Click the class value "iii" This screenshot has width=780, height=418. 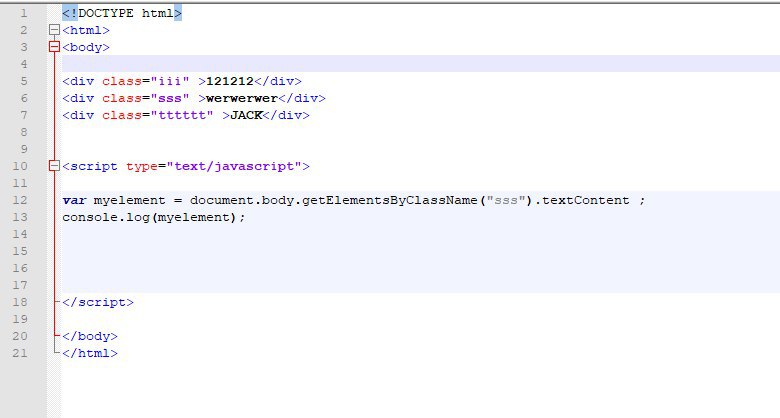point(170,81)
